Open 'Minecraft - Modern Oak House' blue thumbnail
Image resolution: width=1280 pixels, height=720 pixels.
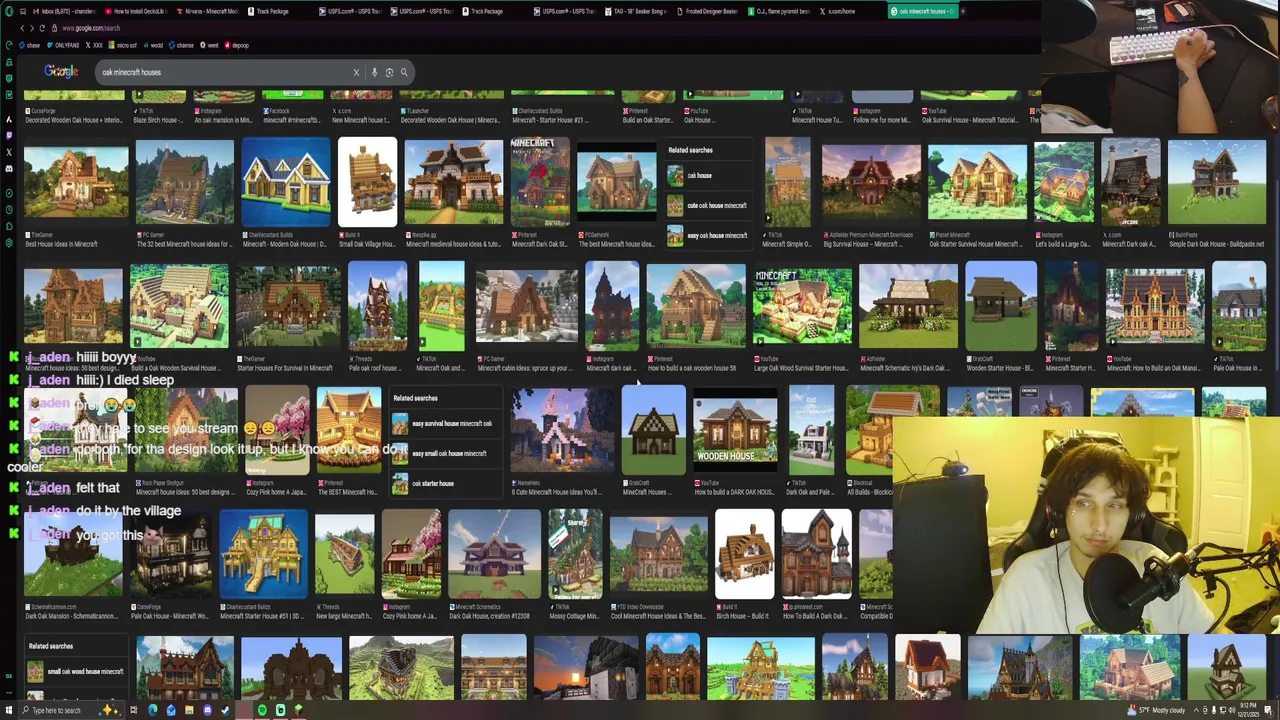(x=285, y=184)
